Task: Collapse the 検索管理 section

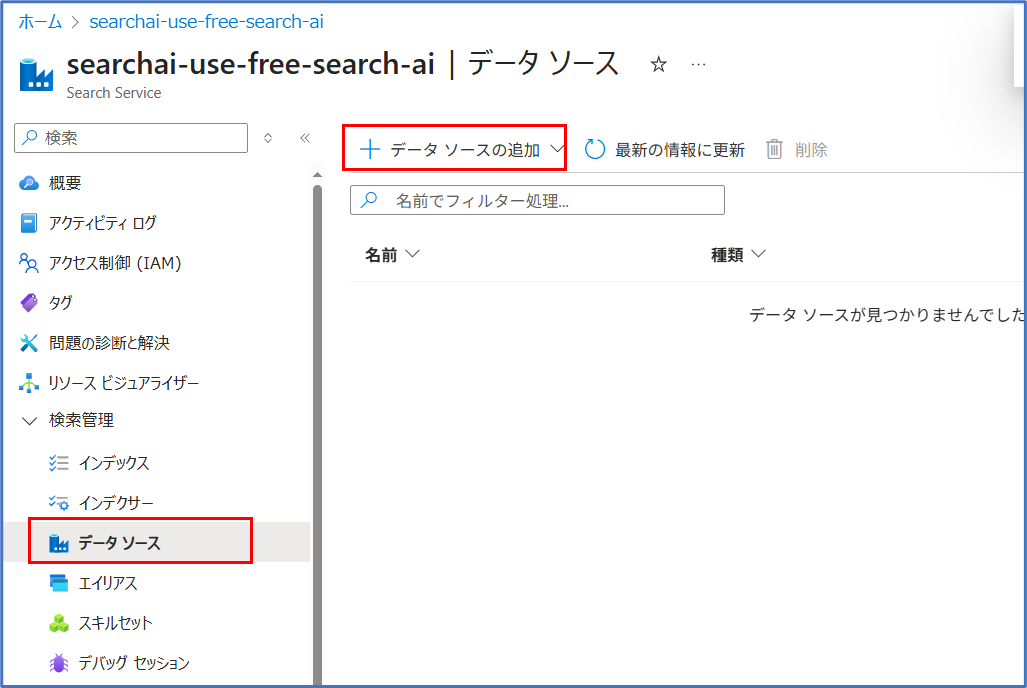Action: point(29,421)
